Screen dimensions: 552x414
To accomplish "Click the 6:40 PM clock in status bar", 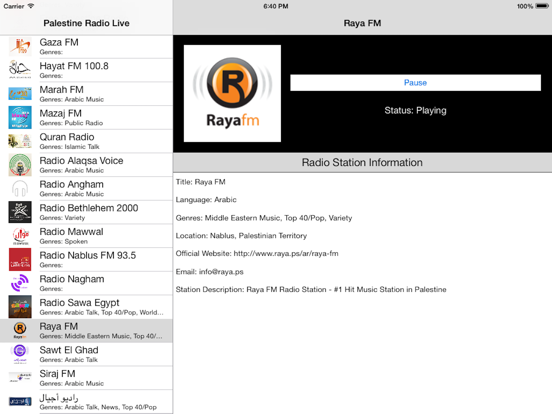I will (x=276, y=6).
